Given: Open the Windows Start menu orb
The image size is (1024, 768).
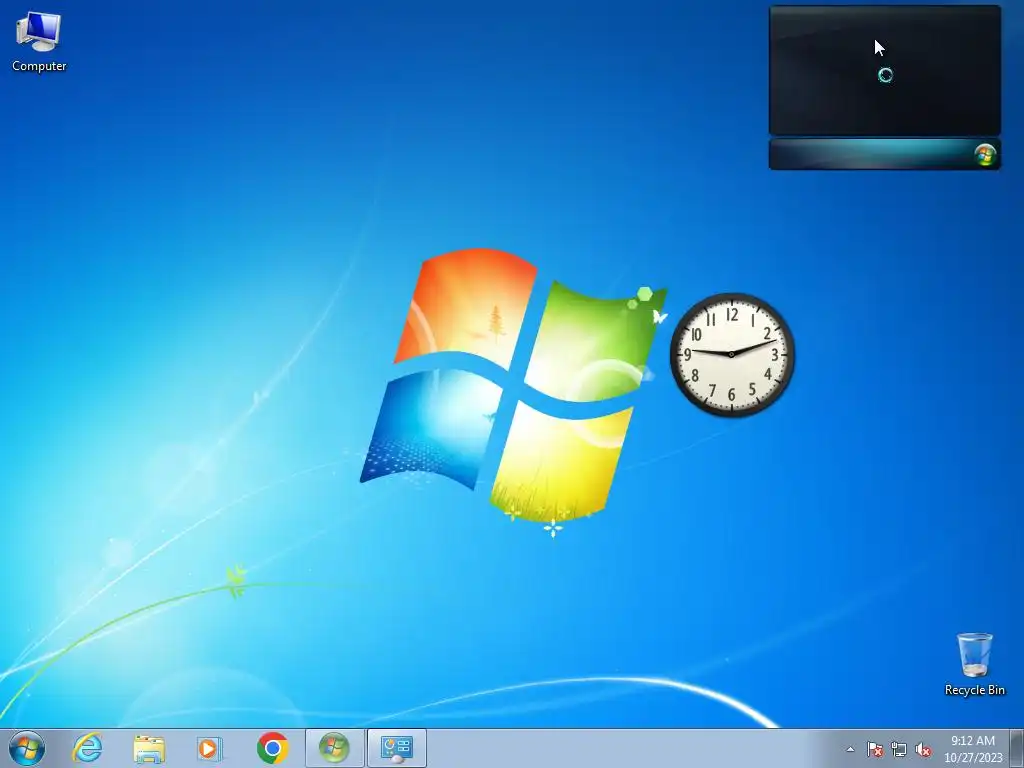Looking at the screenshot, I should [27, 748].
